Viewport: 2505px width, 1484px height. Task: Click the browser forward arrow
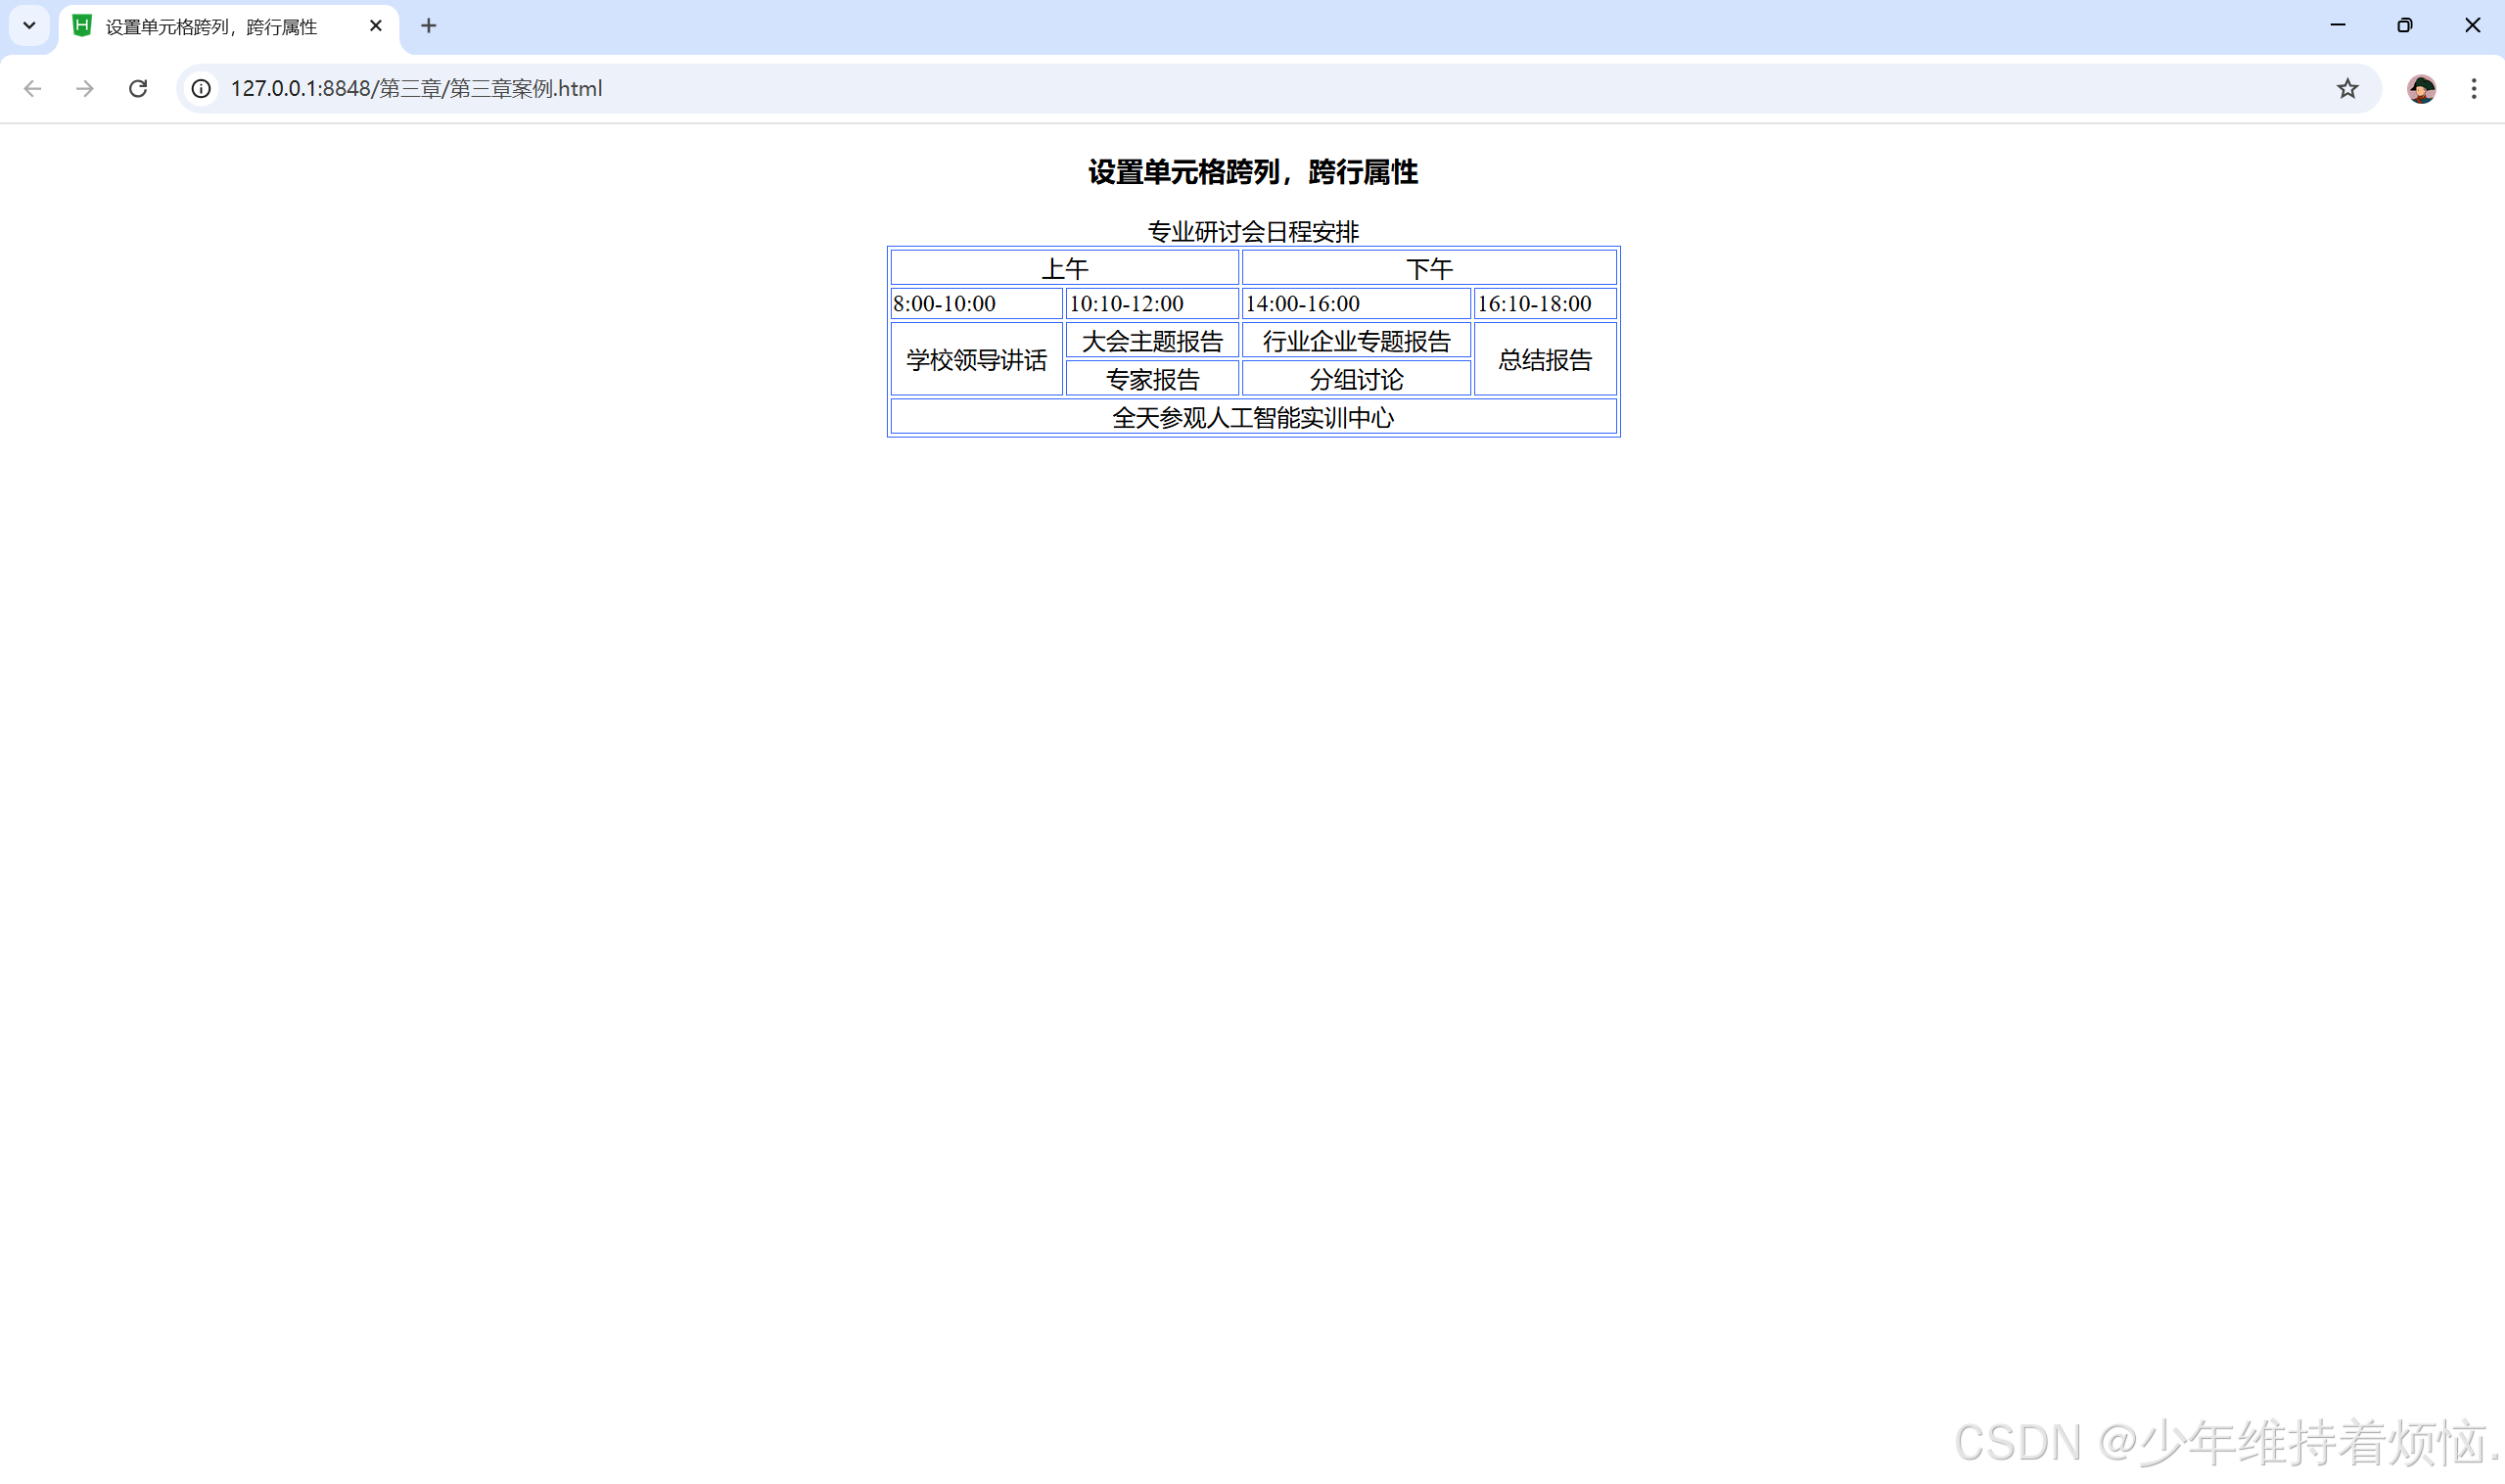(x=85, y=89)
